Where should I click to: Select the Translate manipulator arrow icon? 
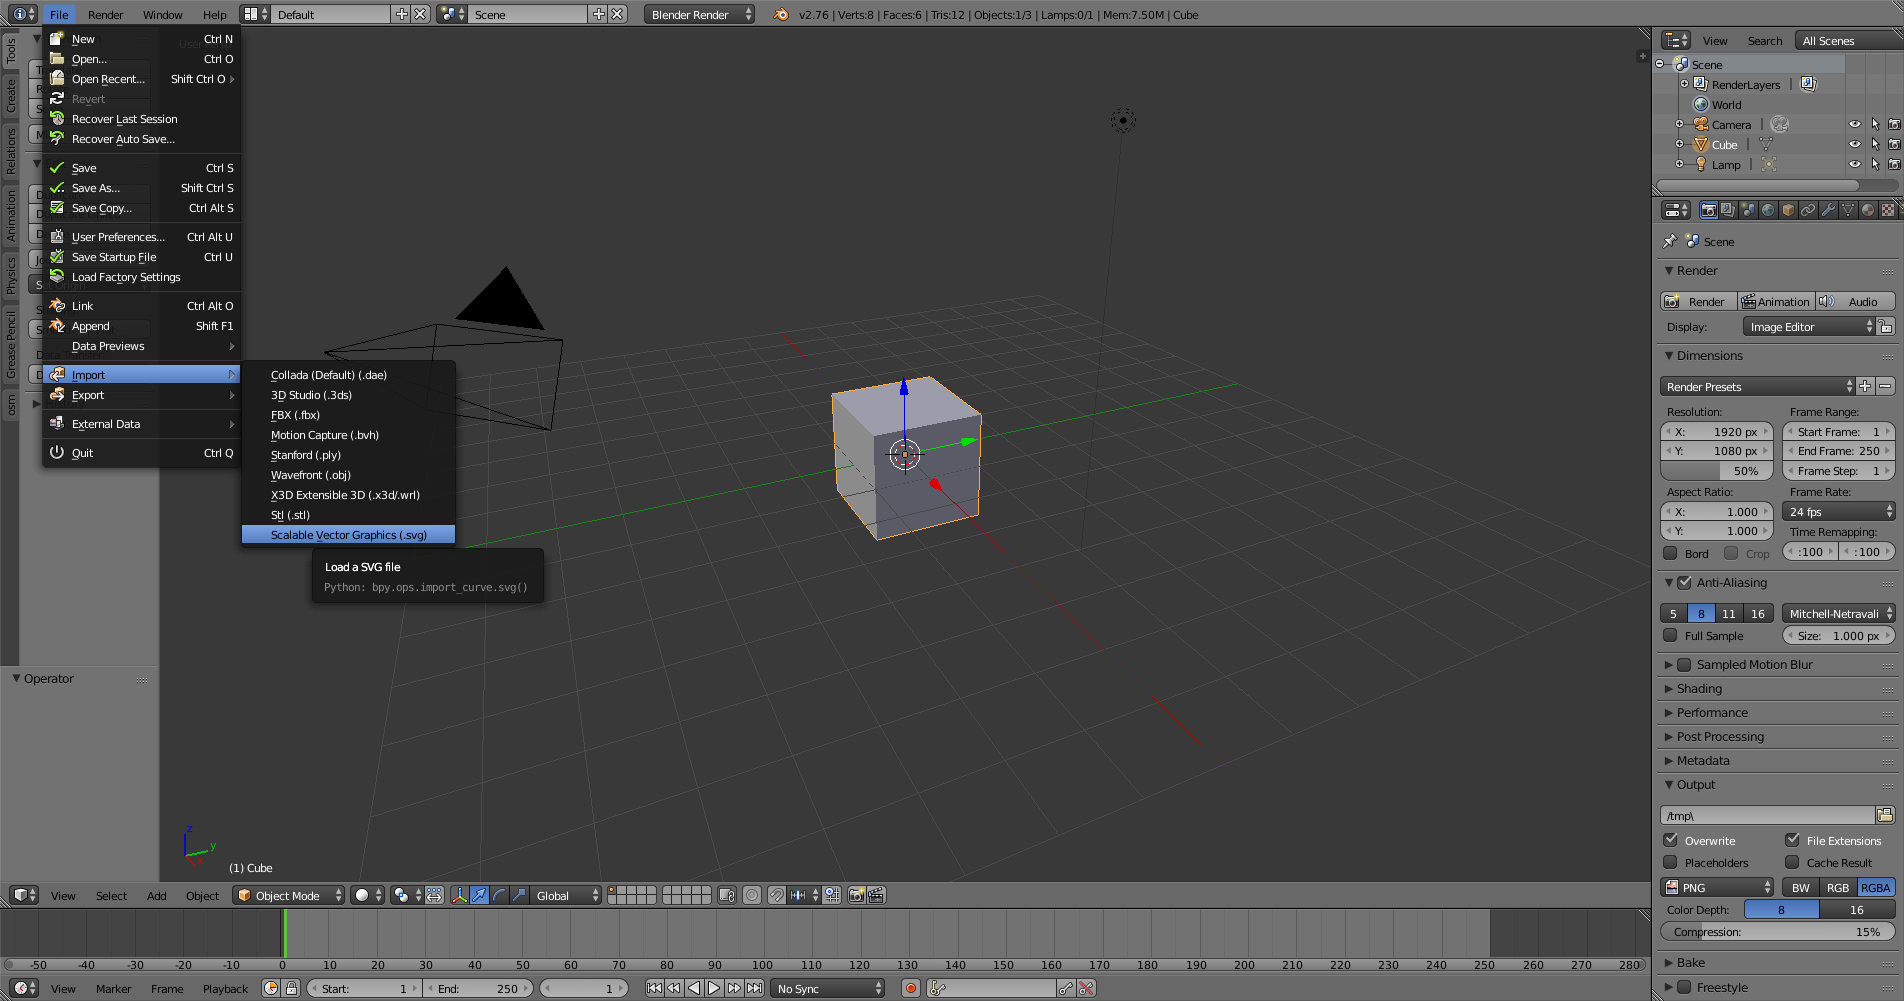(x=478, y=895)
